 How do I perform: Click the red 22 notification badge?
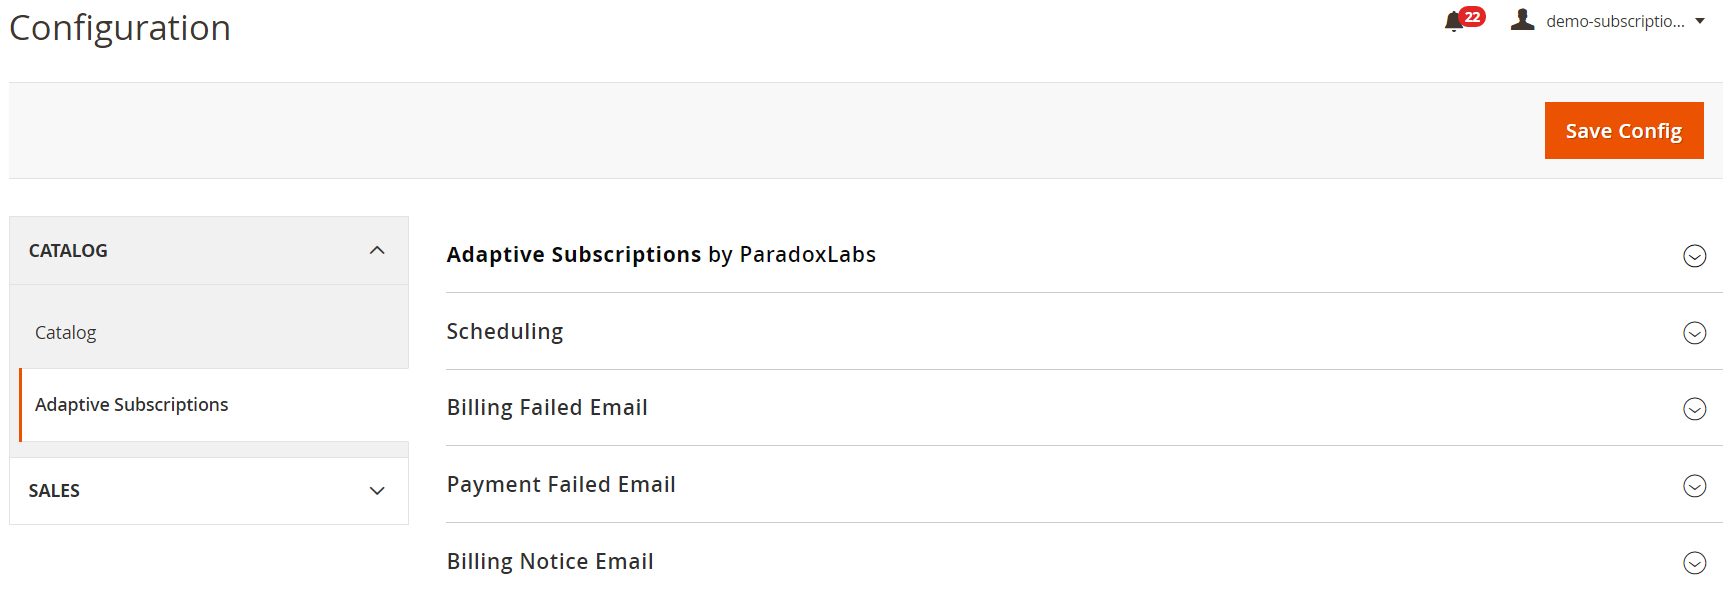click(x=1472, y=16)
